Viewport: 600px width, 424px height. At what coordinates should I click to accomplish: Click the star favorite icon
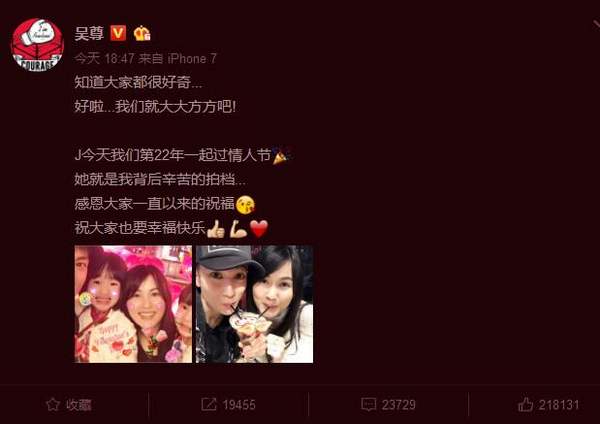(x=53, y=404)
